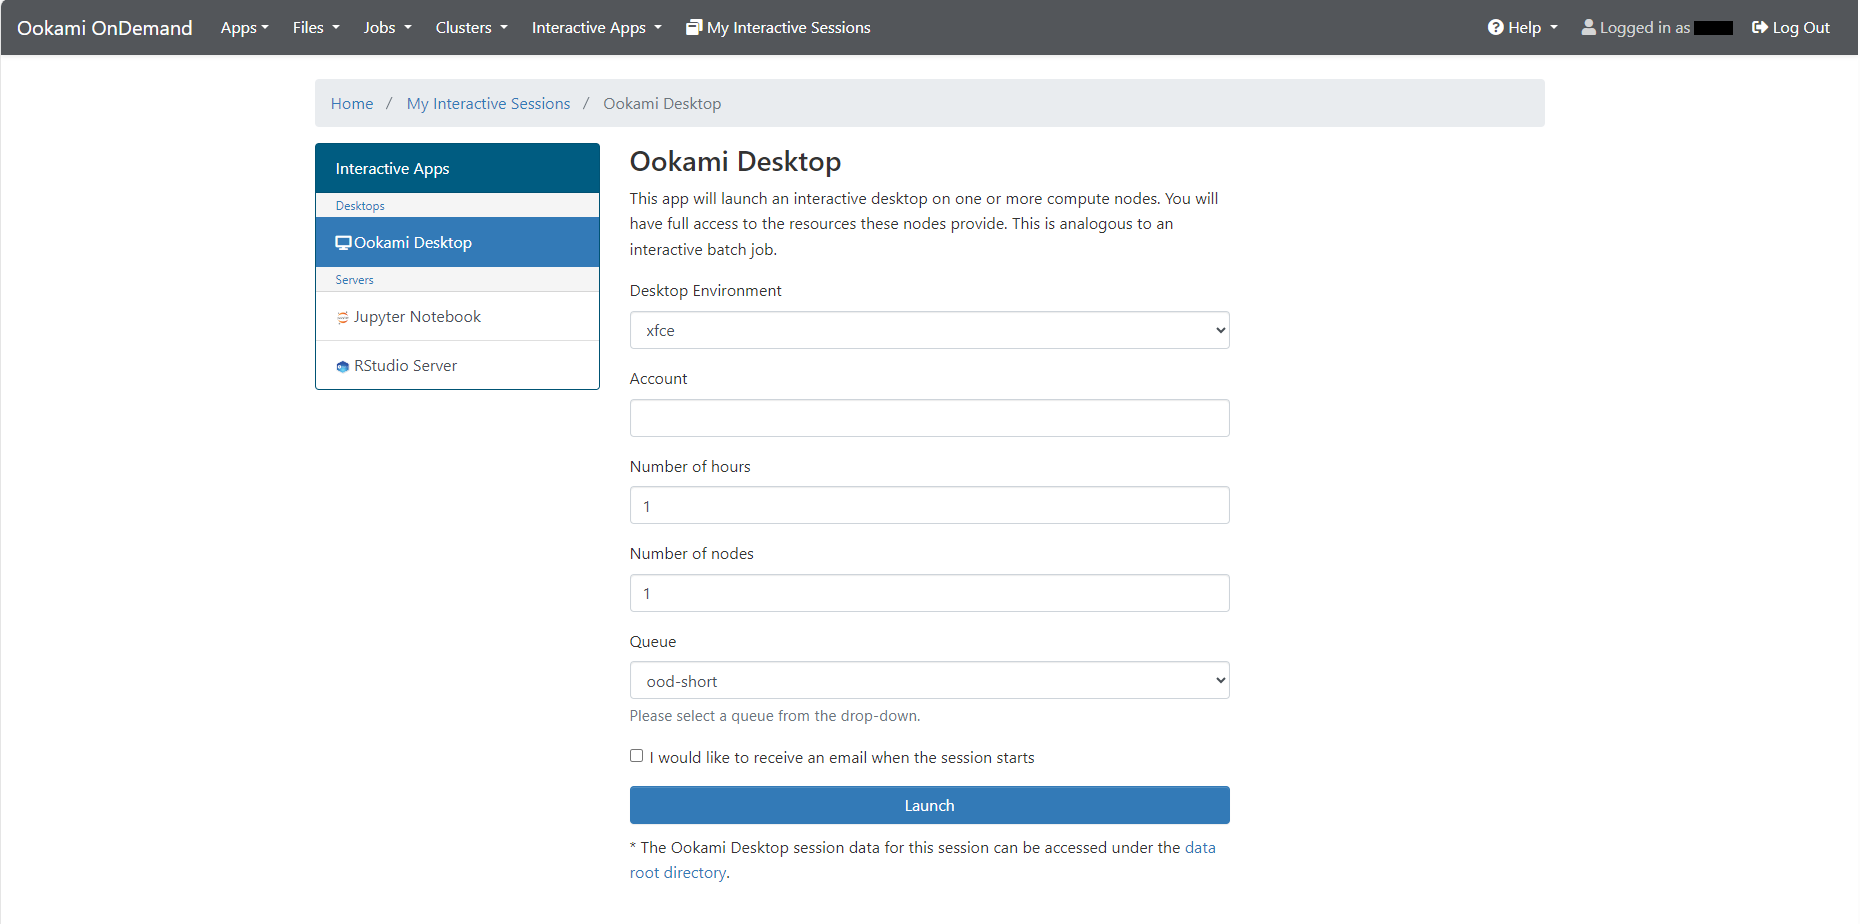
Task: Expand the Queue dropdown showing ood-short
Action: click(x=928, y=680)
